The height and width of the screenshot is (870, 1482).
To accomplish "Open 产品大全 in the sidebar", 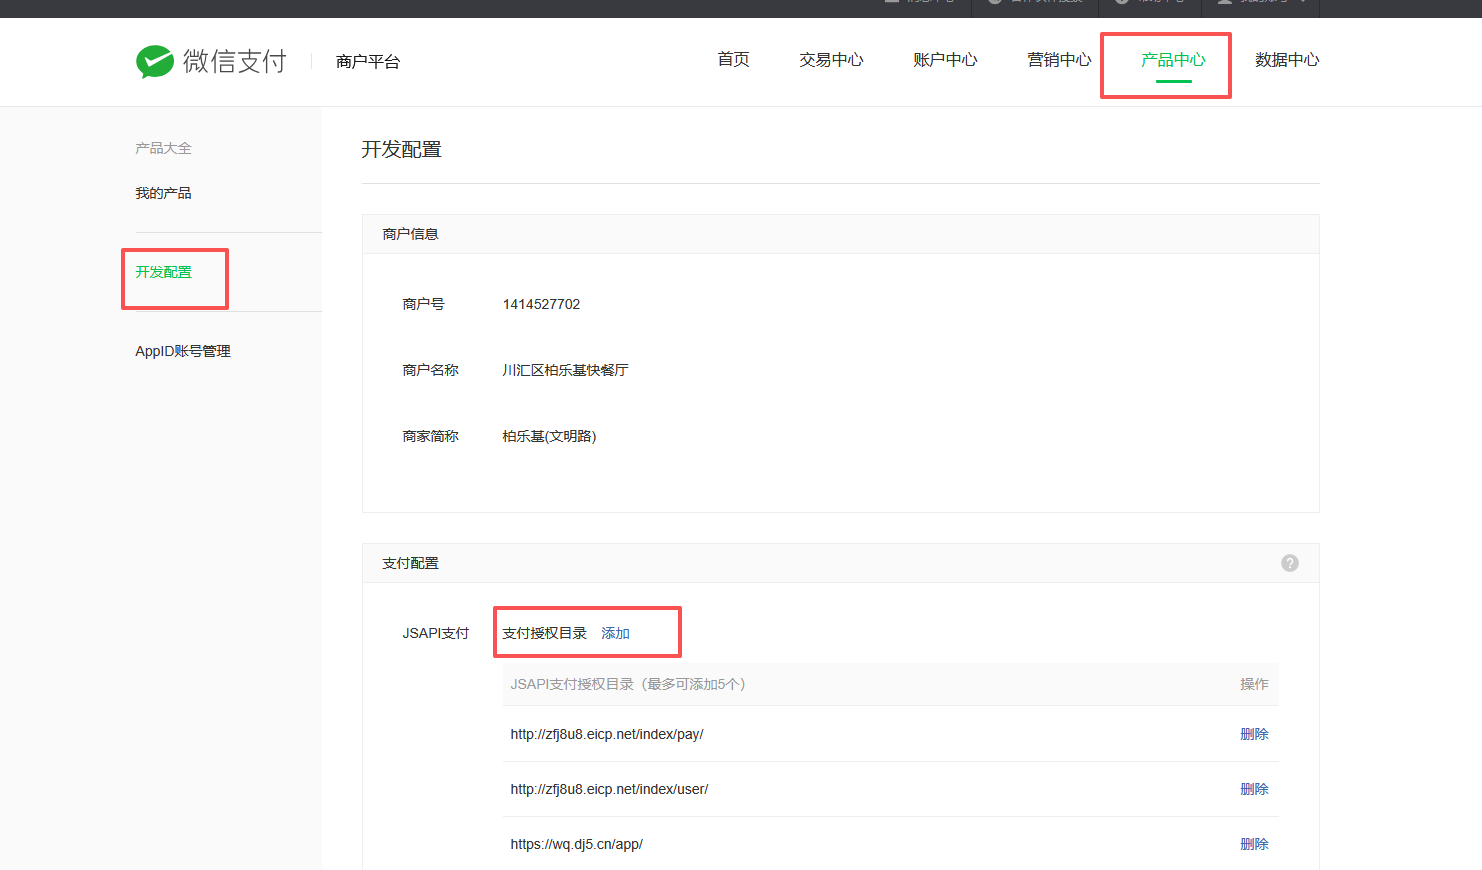I will [x=163, y=148].
